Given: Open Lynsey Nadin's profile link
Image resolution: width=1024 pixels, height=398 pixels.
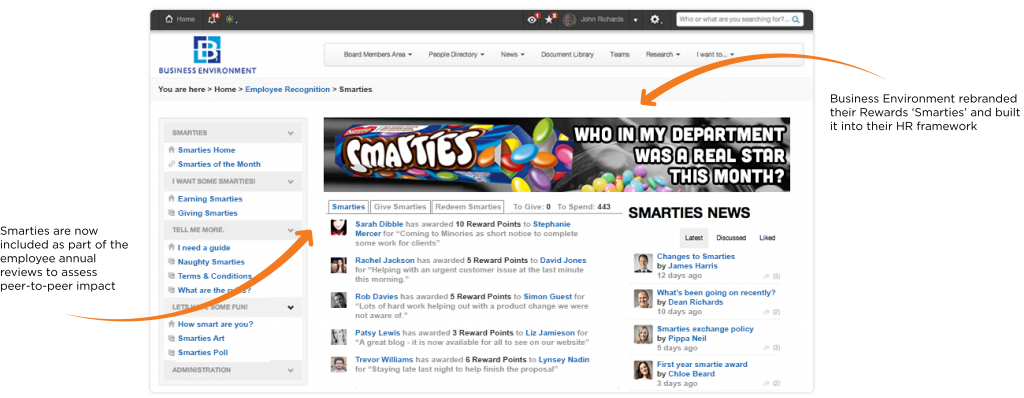Looking at the screenshot, I should (x=564, y=360).
